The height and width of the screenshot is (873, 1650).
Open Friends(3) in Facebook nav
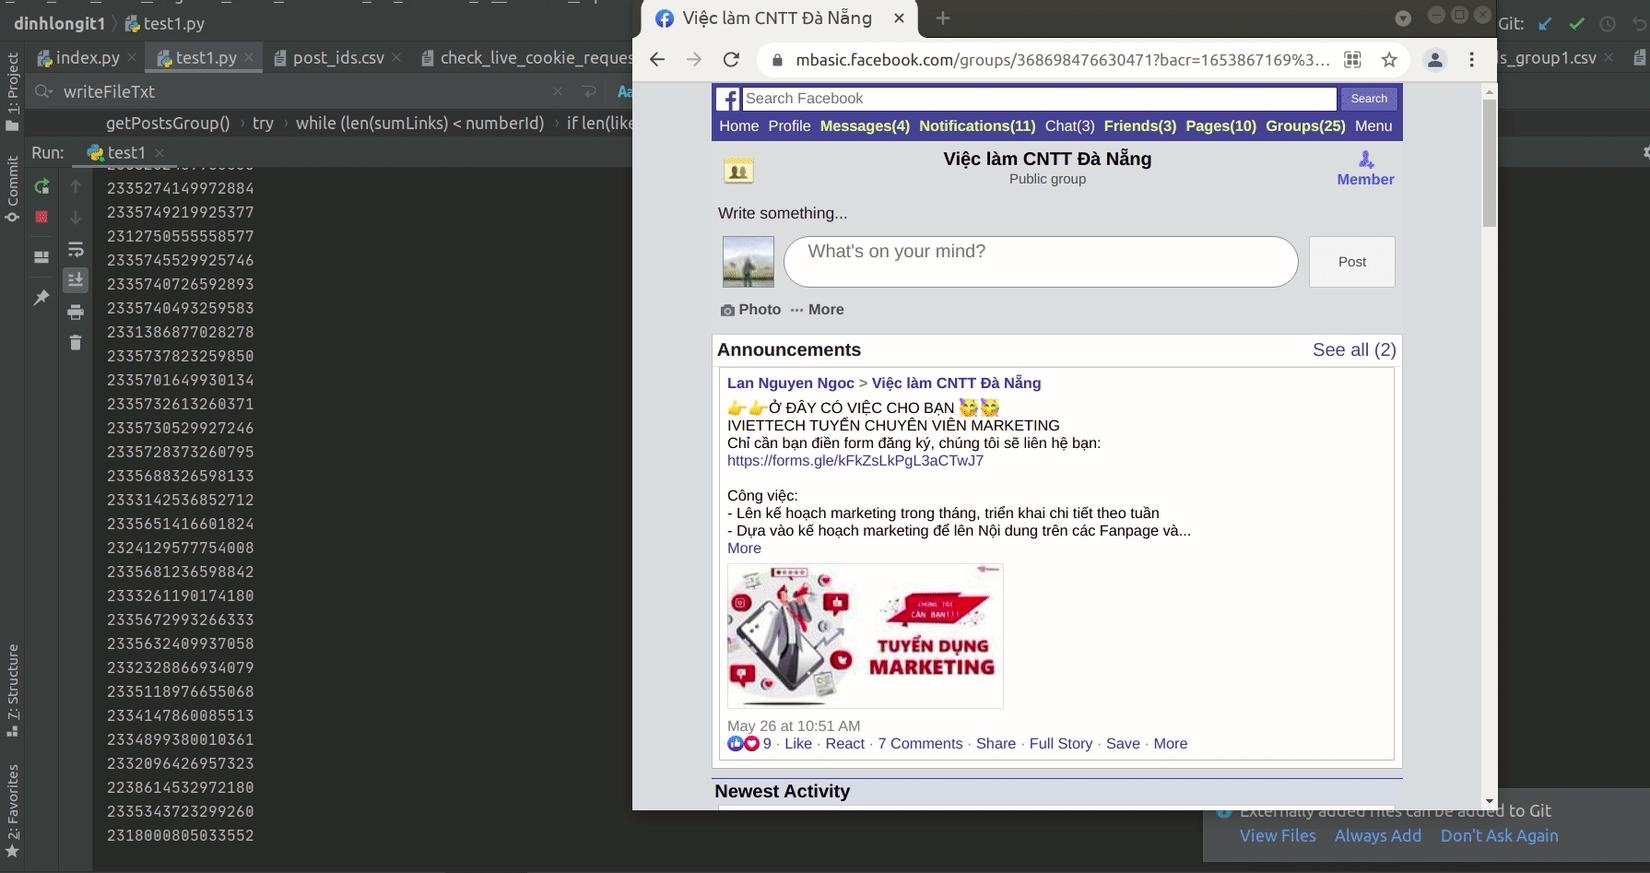[x=1140, y=126]
